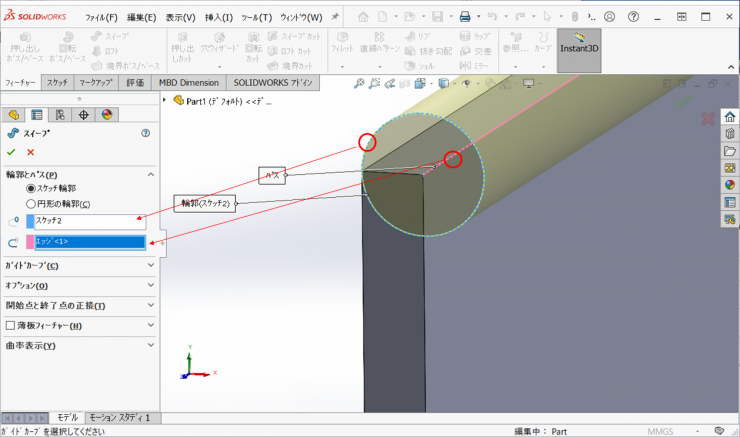Open SOLIDWORKS Resources home icon in task pane
Screen dimensions: 740x437
[x=729, y=117]
